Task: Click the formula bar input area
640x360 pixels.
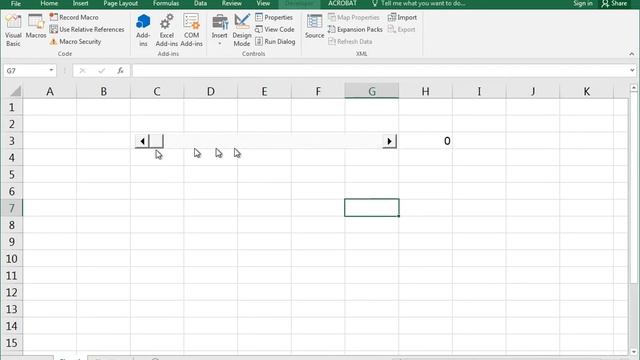Action: [380, 71]
